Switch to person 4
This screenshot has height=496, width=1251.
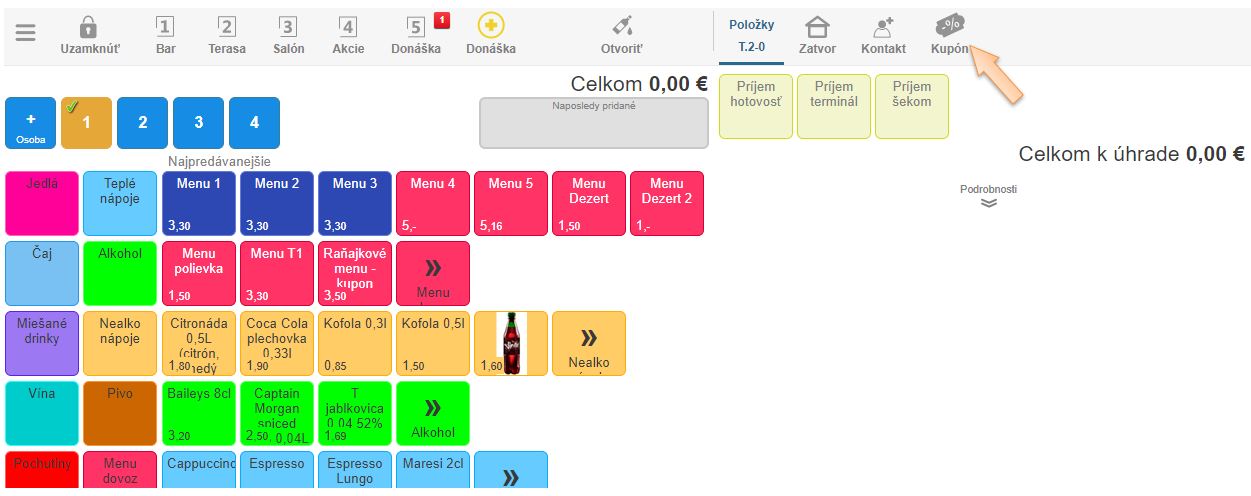click(254, 122)
